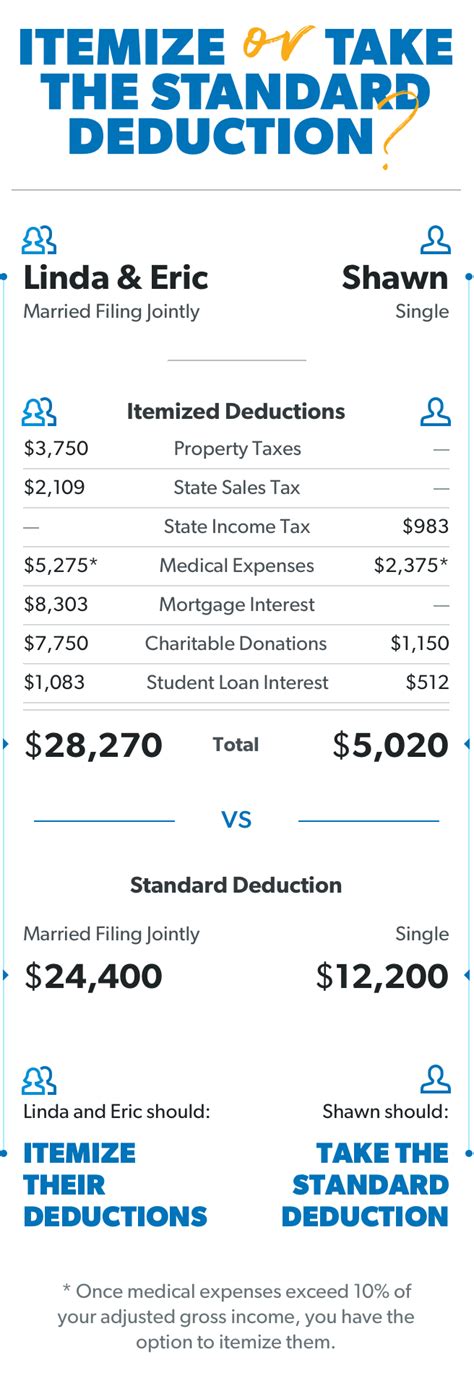Click the $12,200 single standard deduction
Image resolution: width=474 pixels, height=1378 pixels.
[x=383, y=976]
